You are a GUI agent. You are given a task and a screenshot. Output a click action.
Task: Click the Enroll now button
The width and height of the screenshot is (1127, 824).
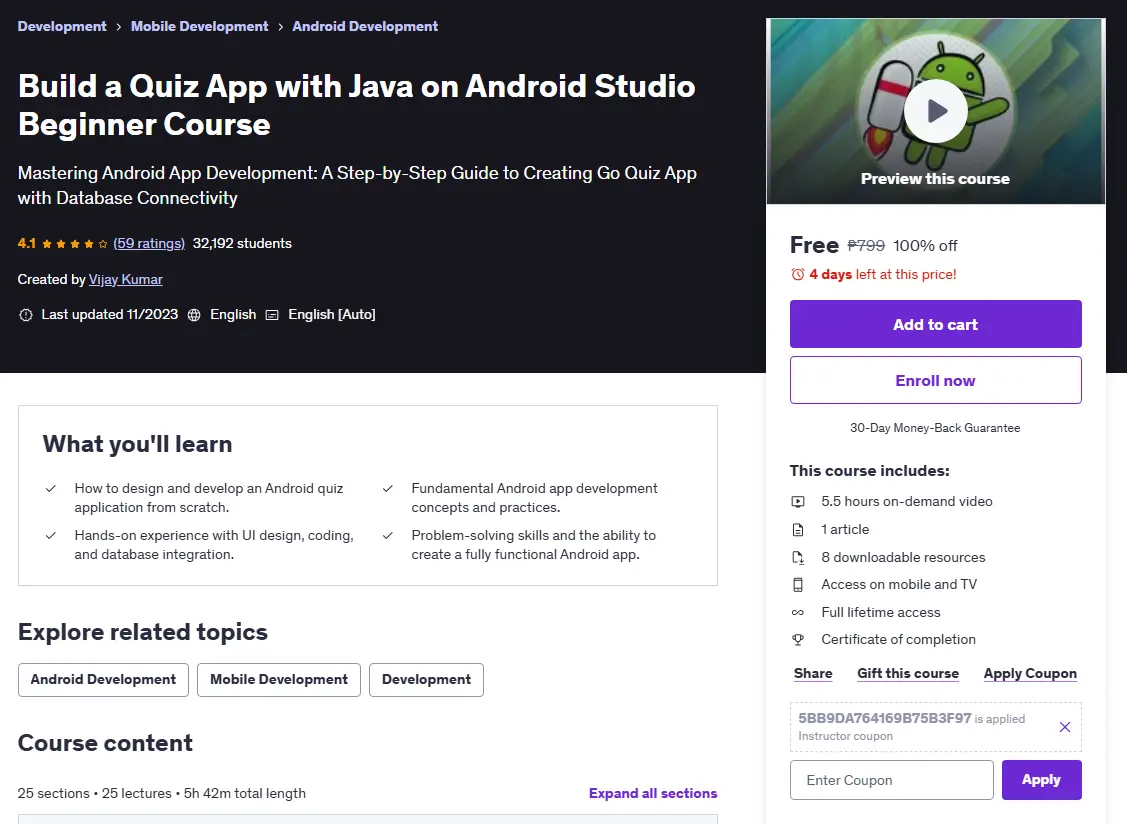(x=935, y=380)
